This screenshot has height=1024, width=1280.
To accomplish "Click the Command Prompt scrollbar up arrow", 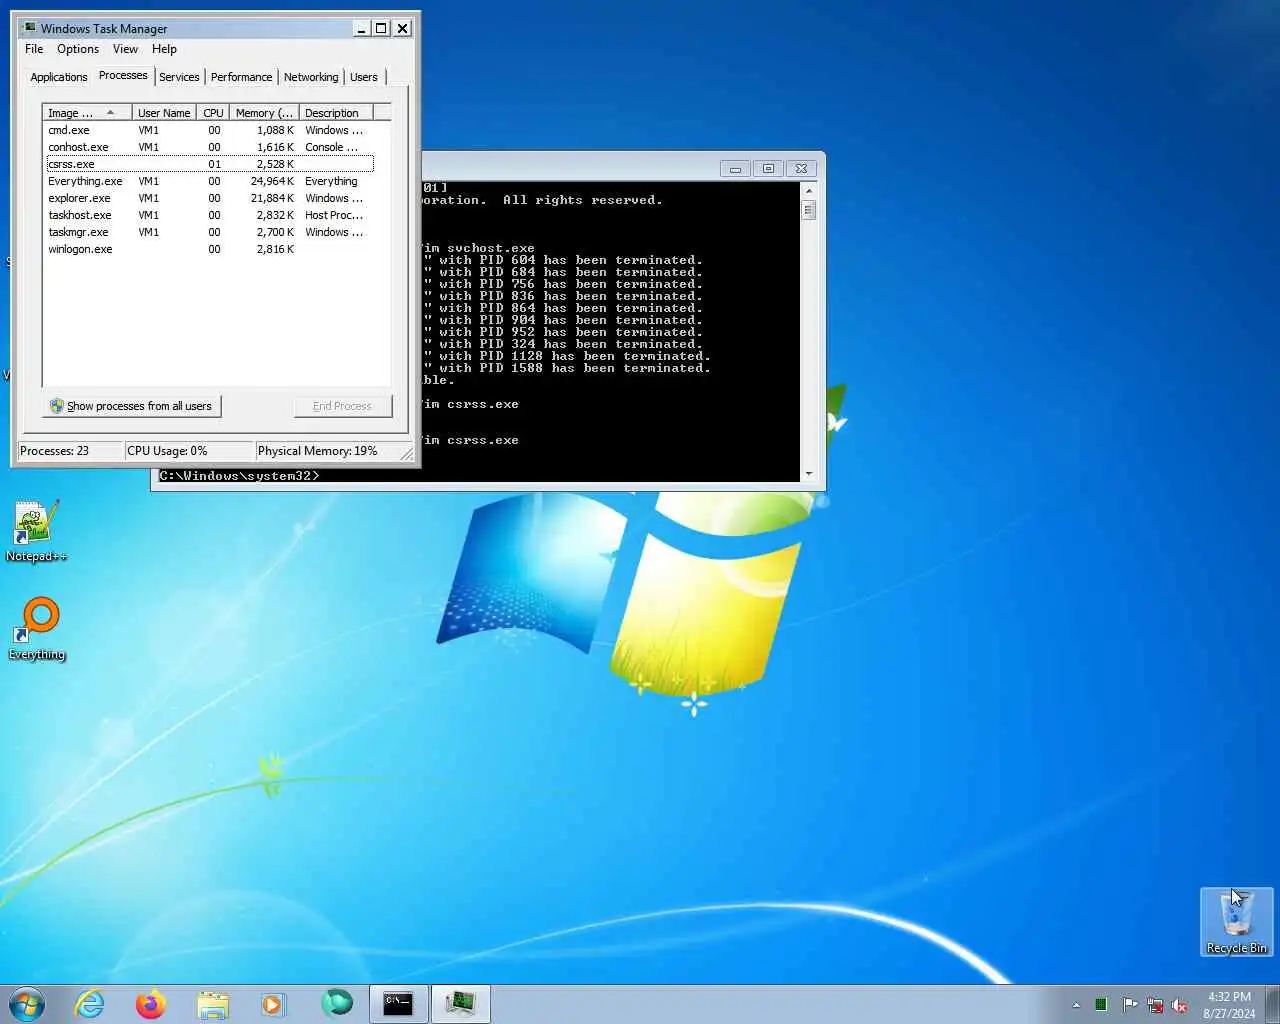I will click(809, 190).
